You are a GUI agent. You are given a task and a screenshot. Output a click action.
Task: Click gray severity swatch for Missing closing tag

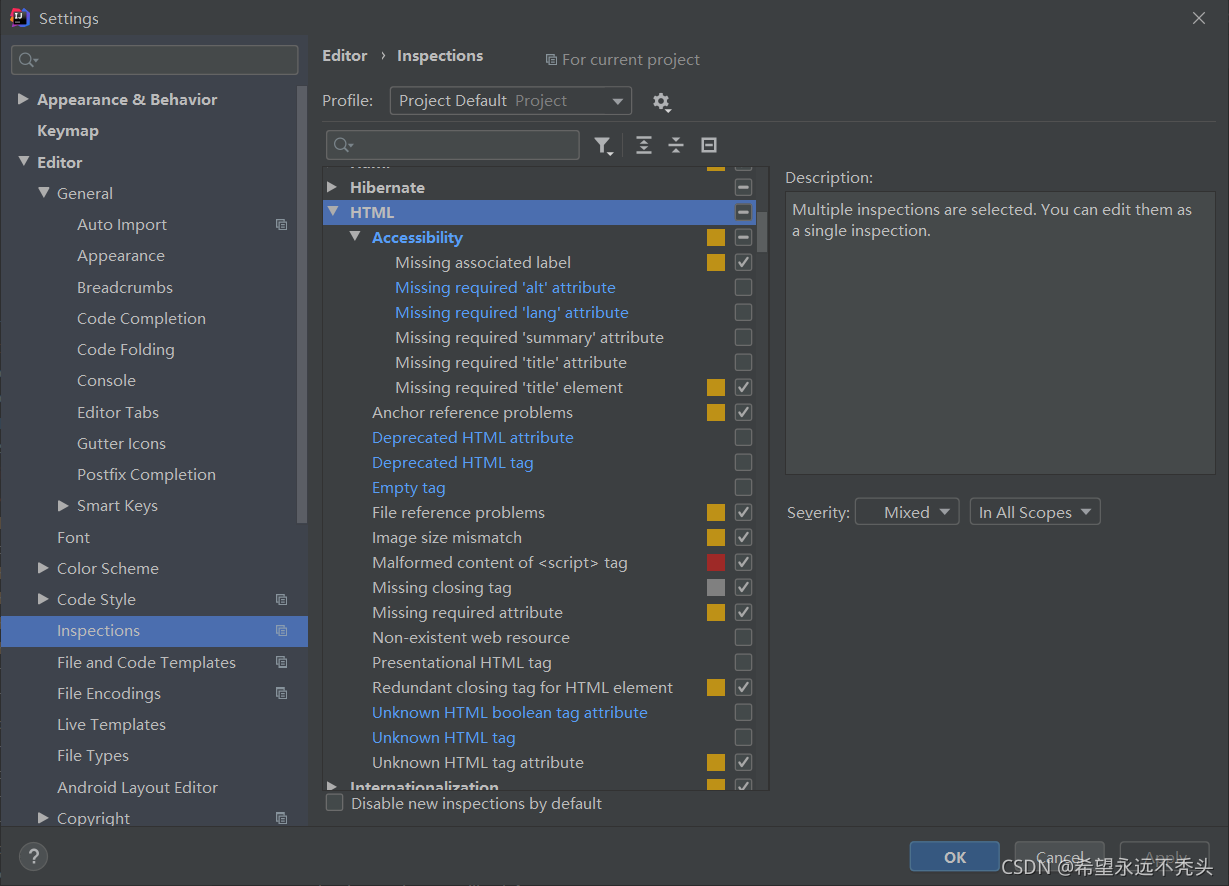(716, 587)
